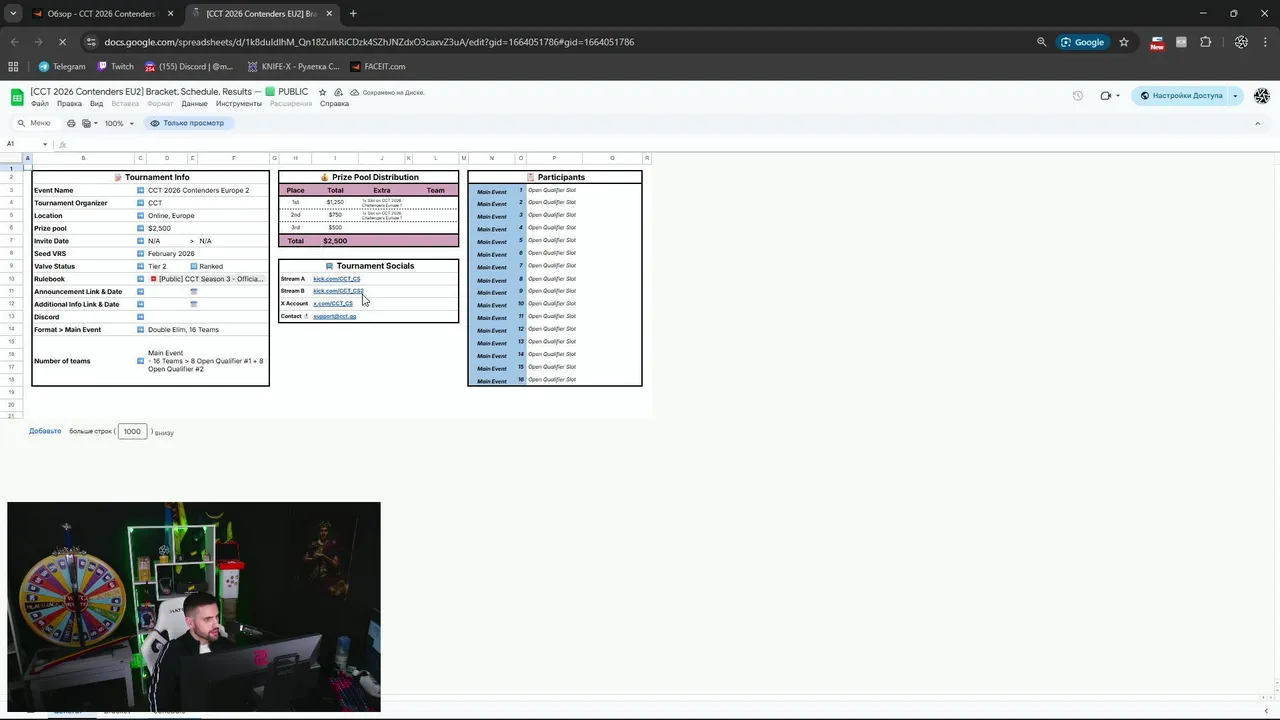Open the Chrome extensions puzzle icon
1280x720 pixels.
coord(1205,42)
